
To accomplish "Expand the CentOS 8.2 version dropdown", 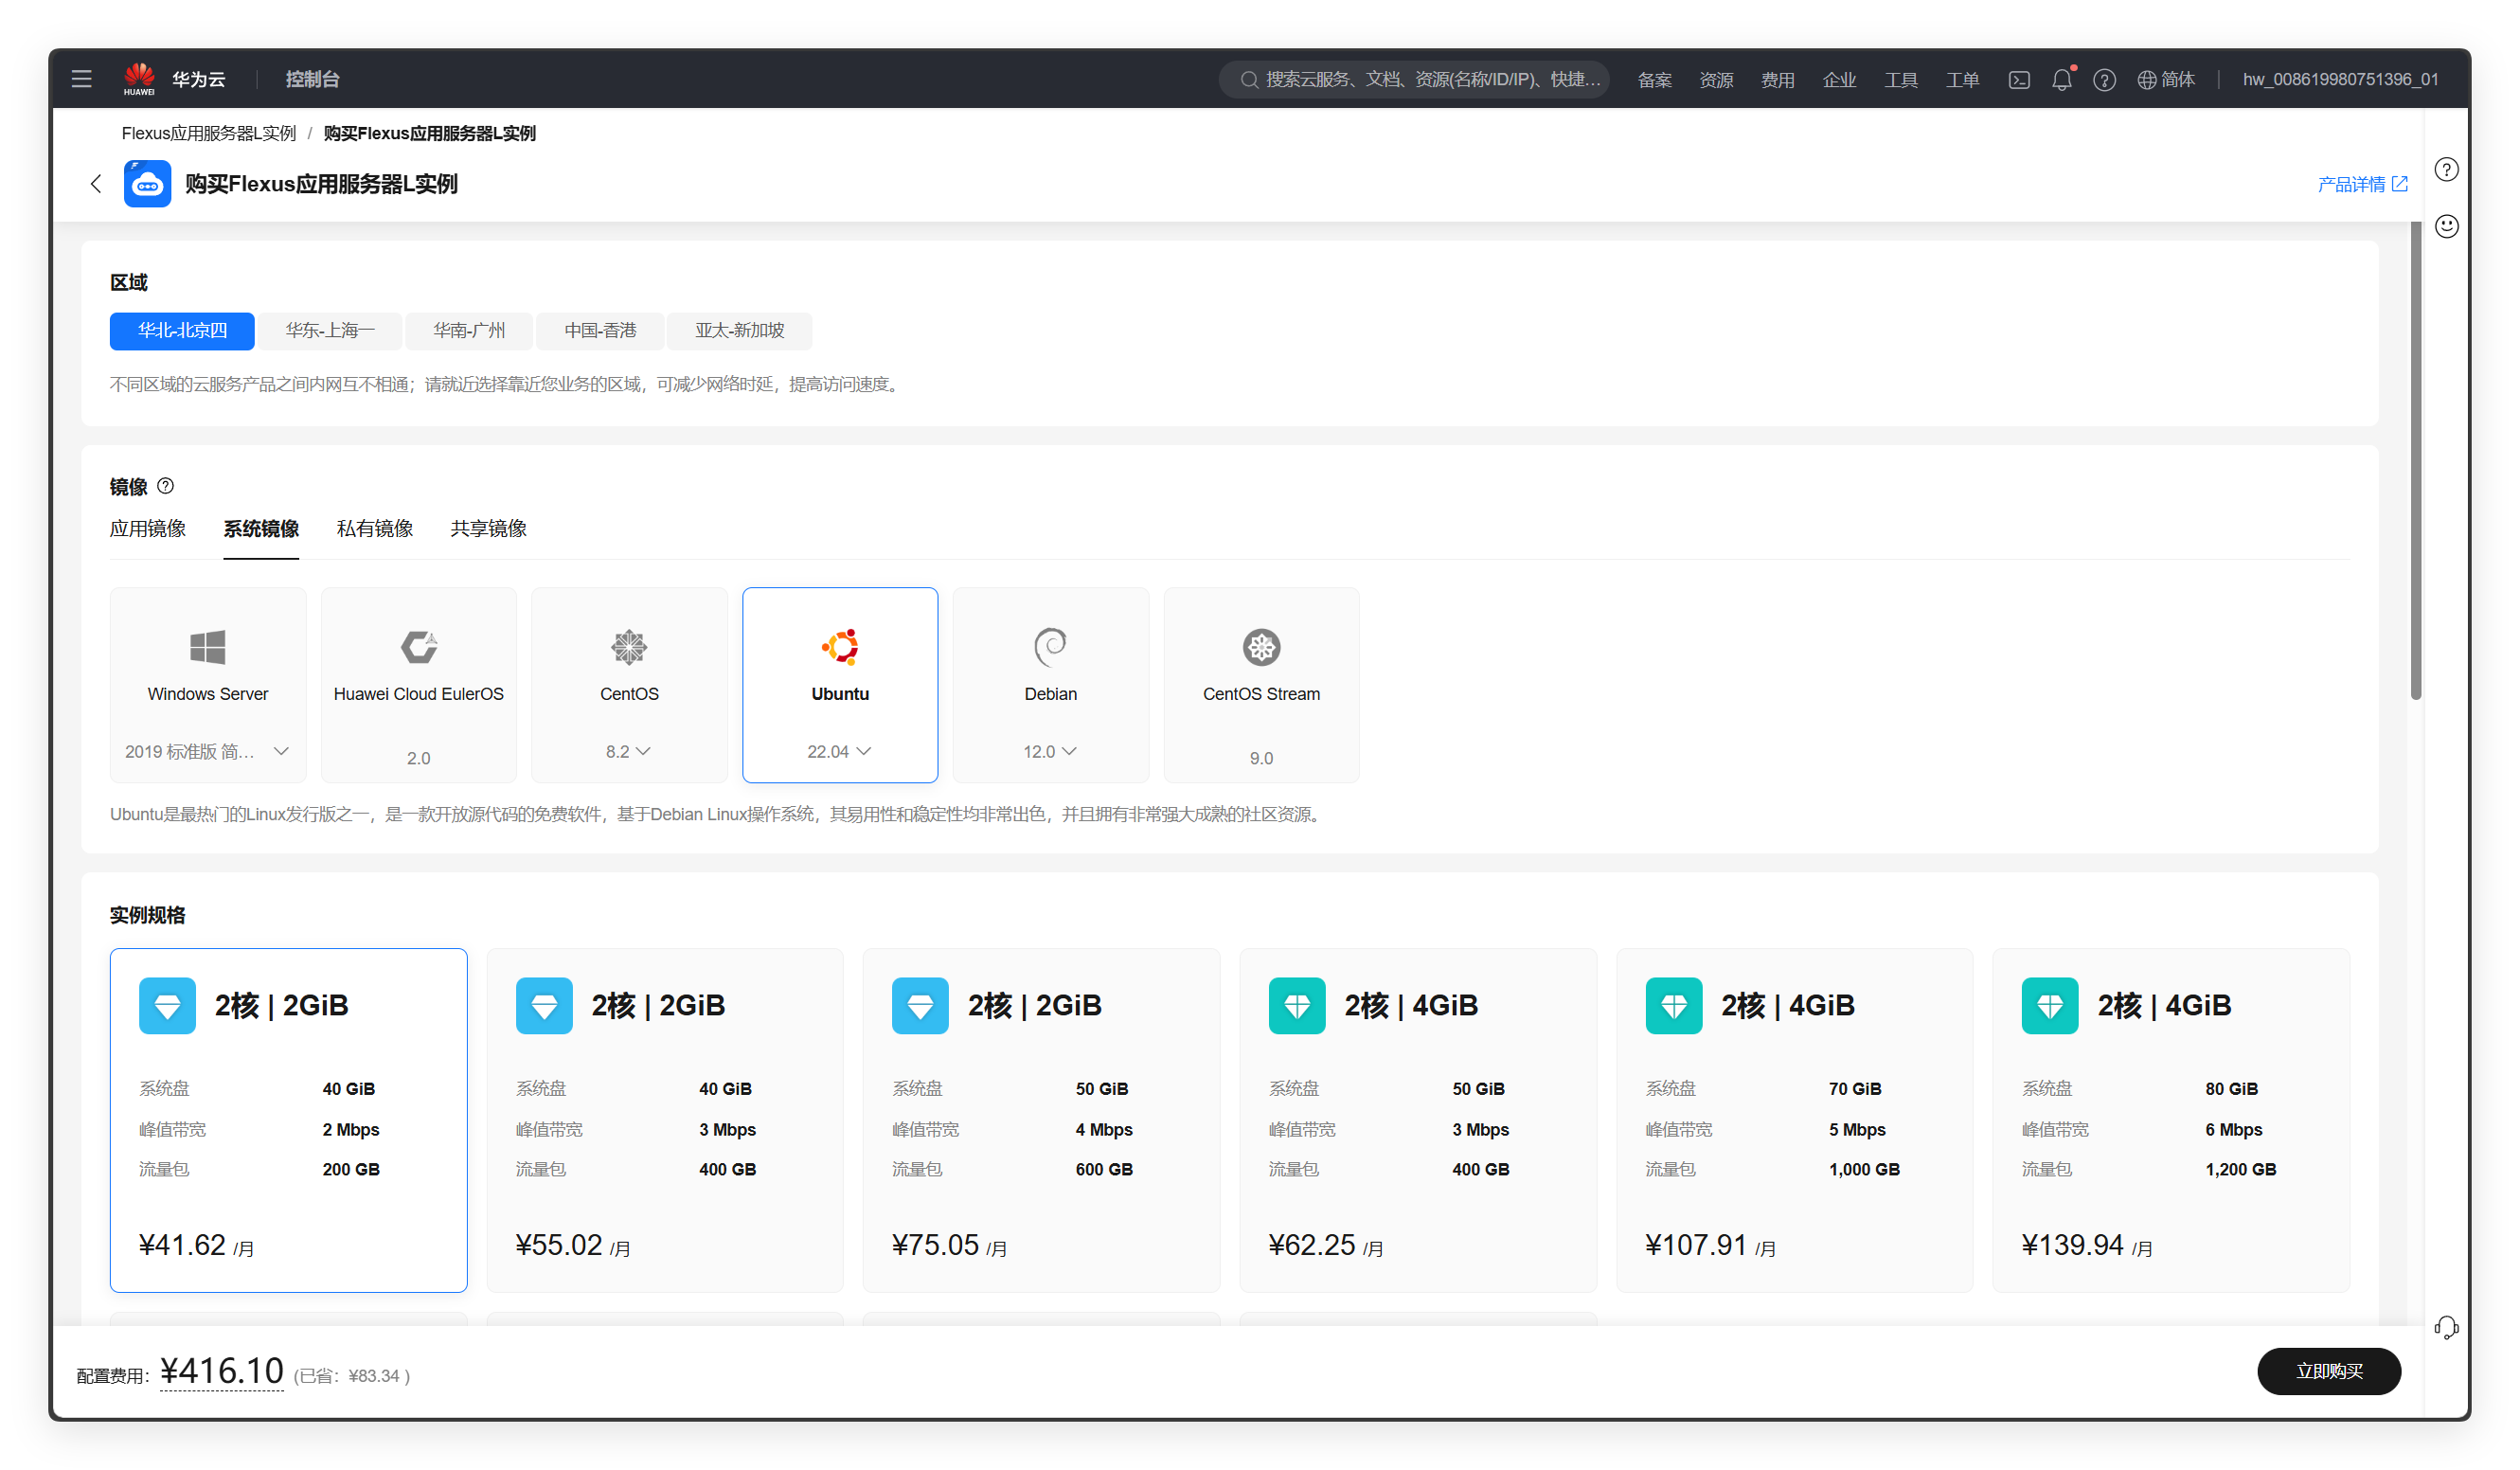I will (x=629, y=751).
